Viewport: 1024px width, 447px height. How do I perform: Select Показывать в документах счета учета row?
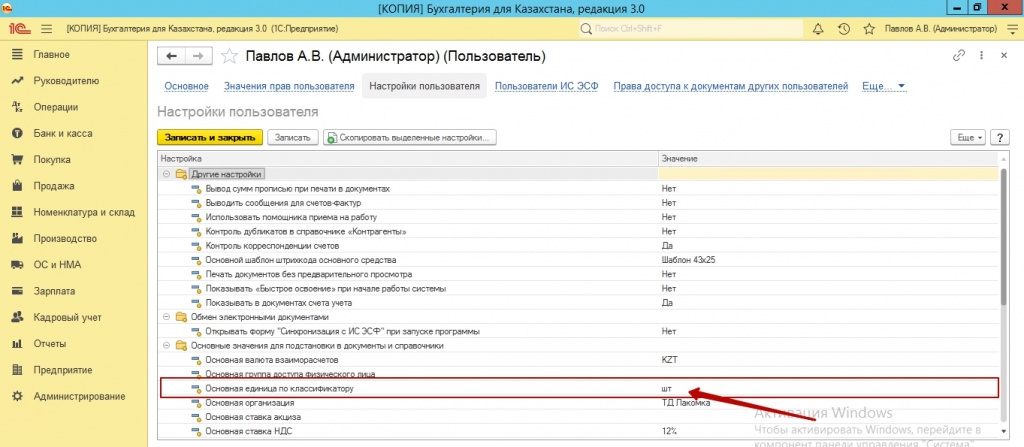coord(578,303)
